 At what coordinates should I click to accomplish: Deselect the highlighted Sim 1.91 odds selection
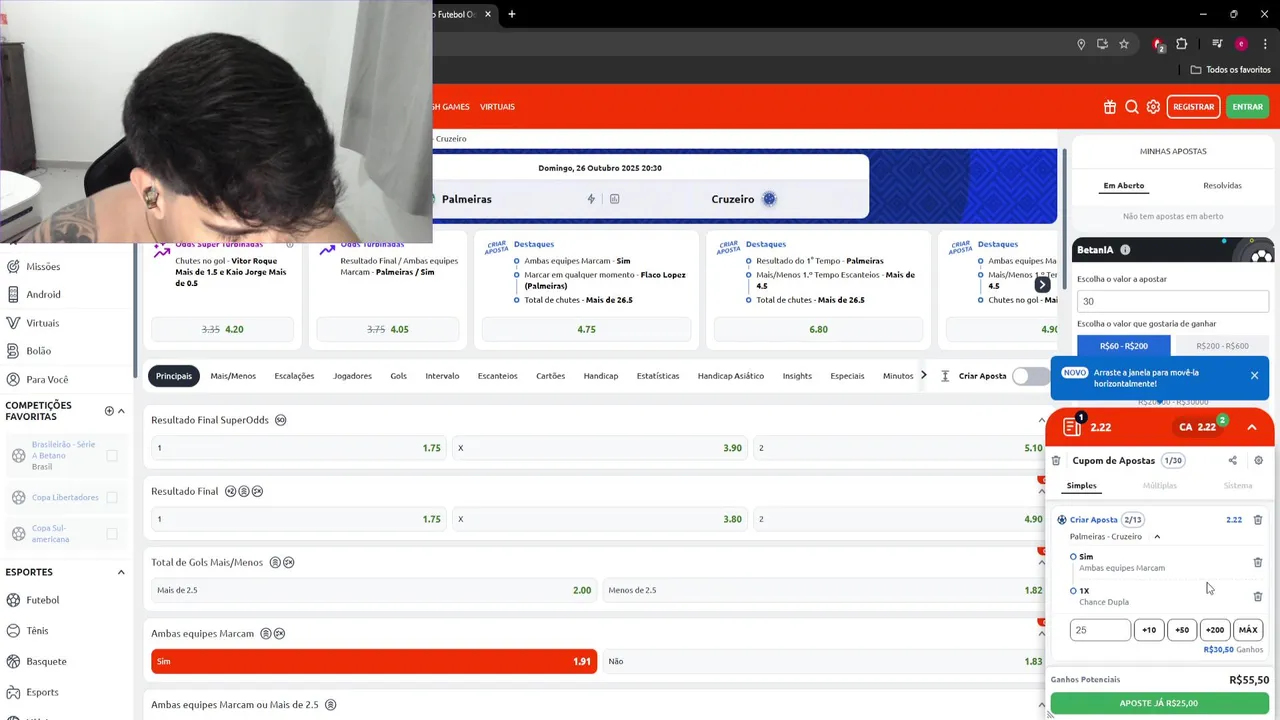coord(374,661)
